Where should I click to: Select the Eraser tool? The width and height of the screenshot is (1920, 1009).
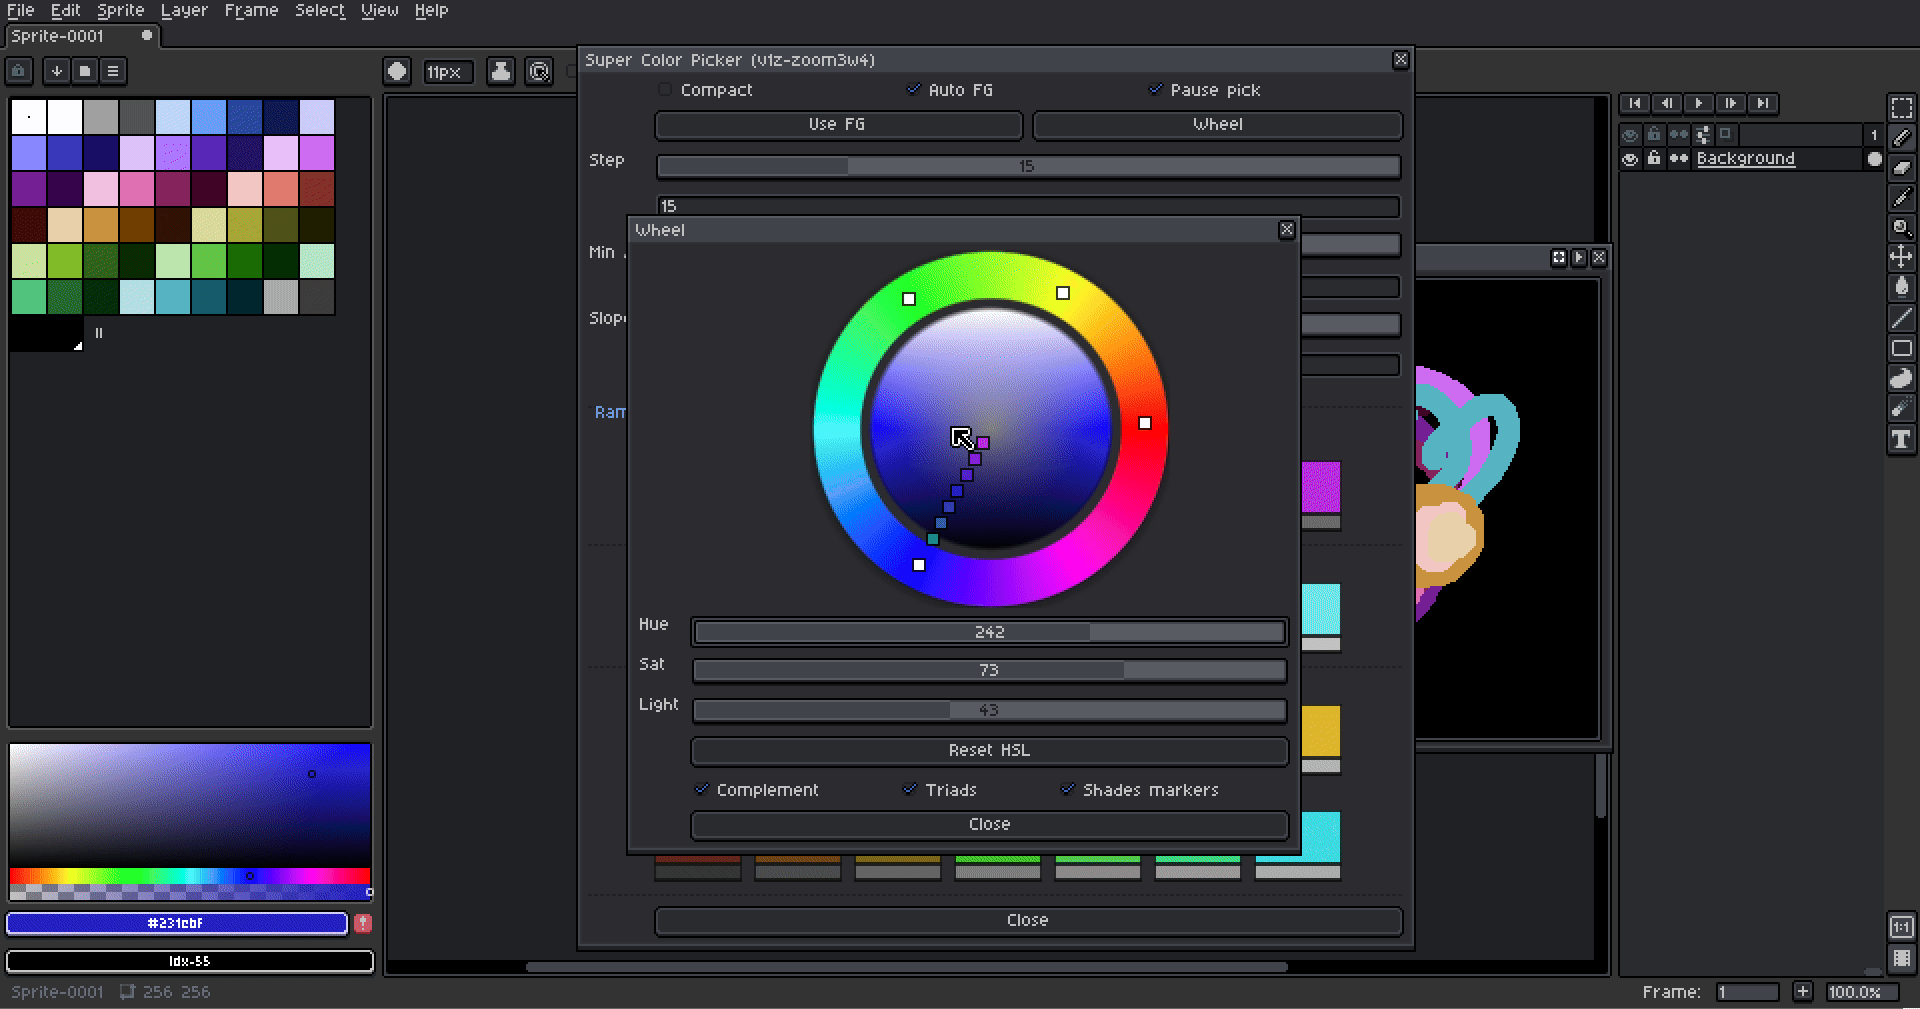coord(1901,168)
